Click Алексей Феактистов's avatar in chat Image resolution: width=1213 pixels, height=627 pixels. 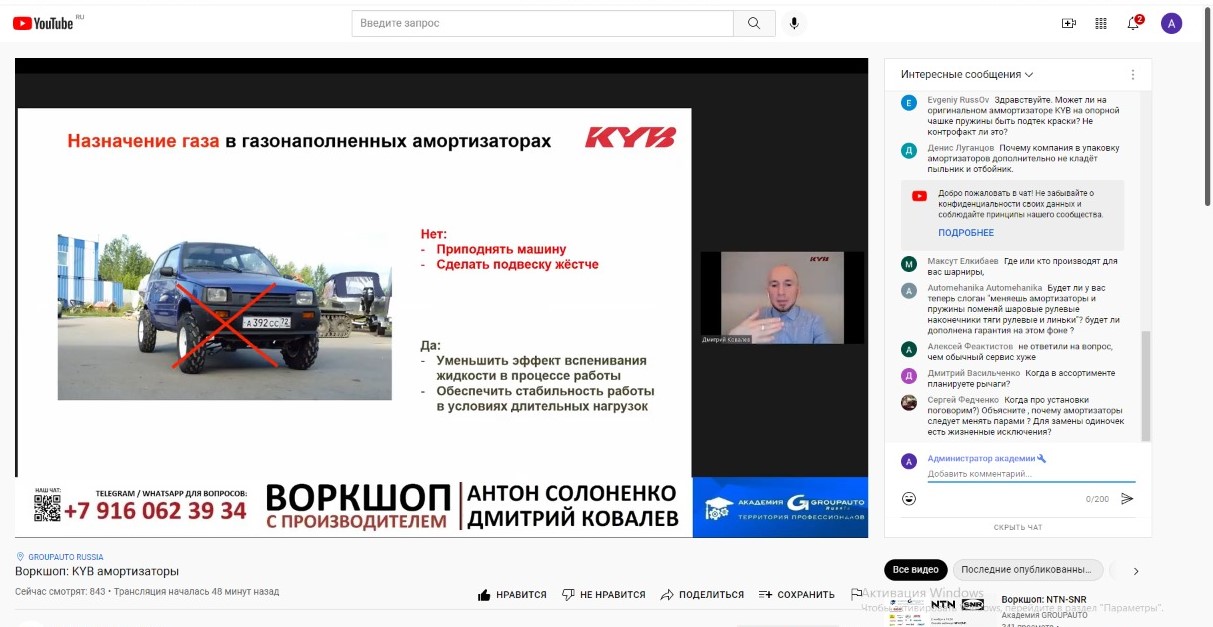coord(909,349)
